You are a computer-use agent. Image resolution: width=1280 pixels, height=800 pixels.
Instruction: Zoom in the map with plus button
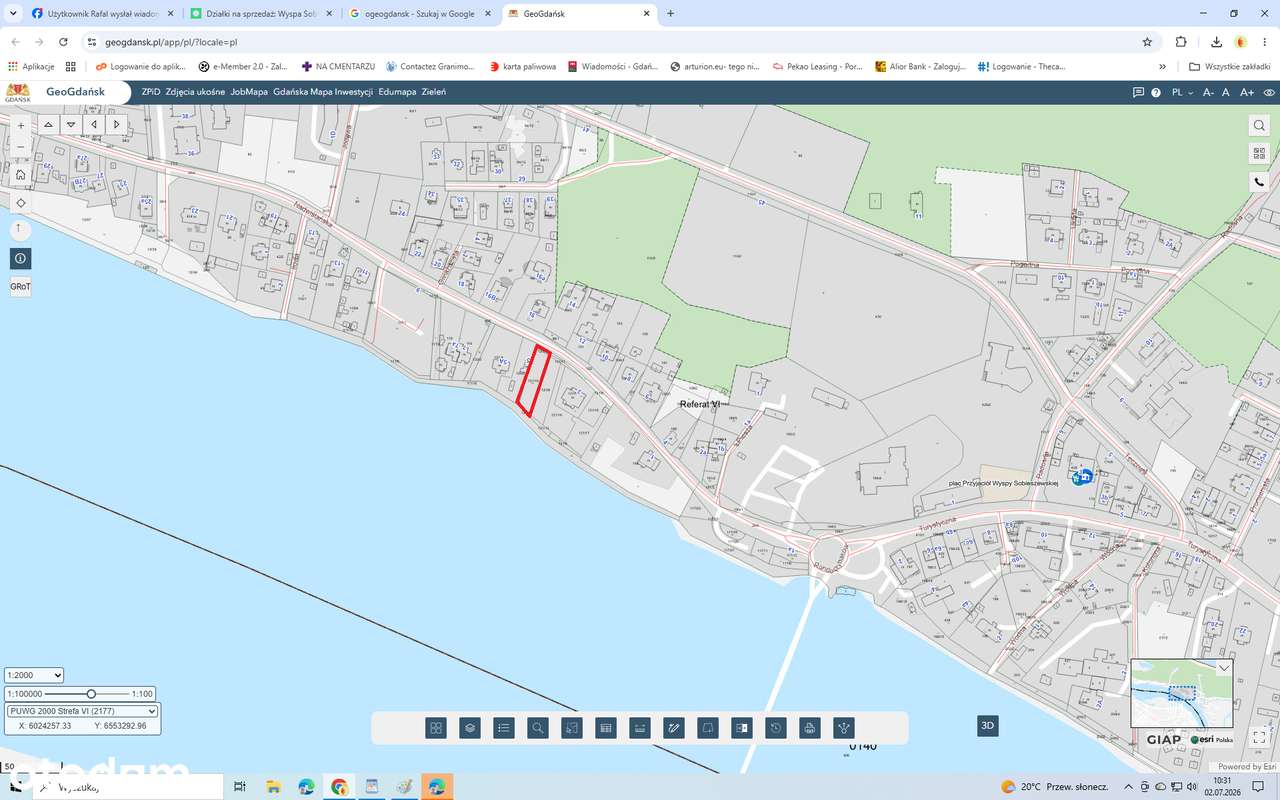(x=21, y=126)
